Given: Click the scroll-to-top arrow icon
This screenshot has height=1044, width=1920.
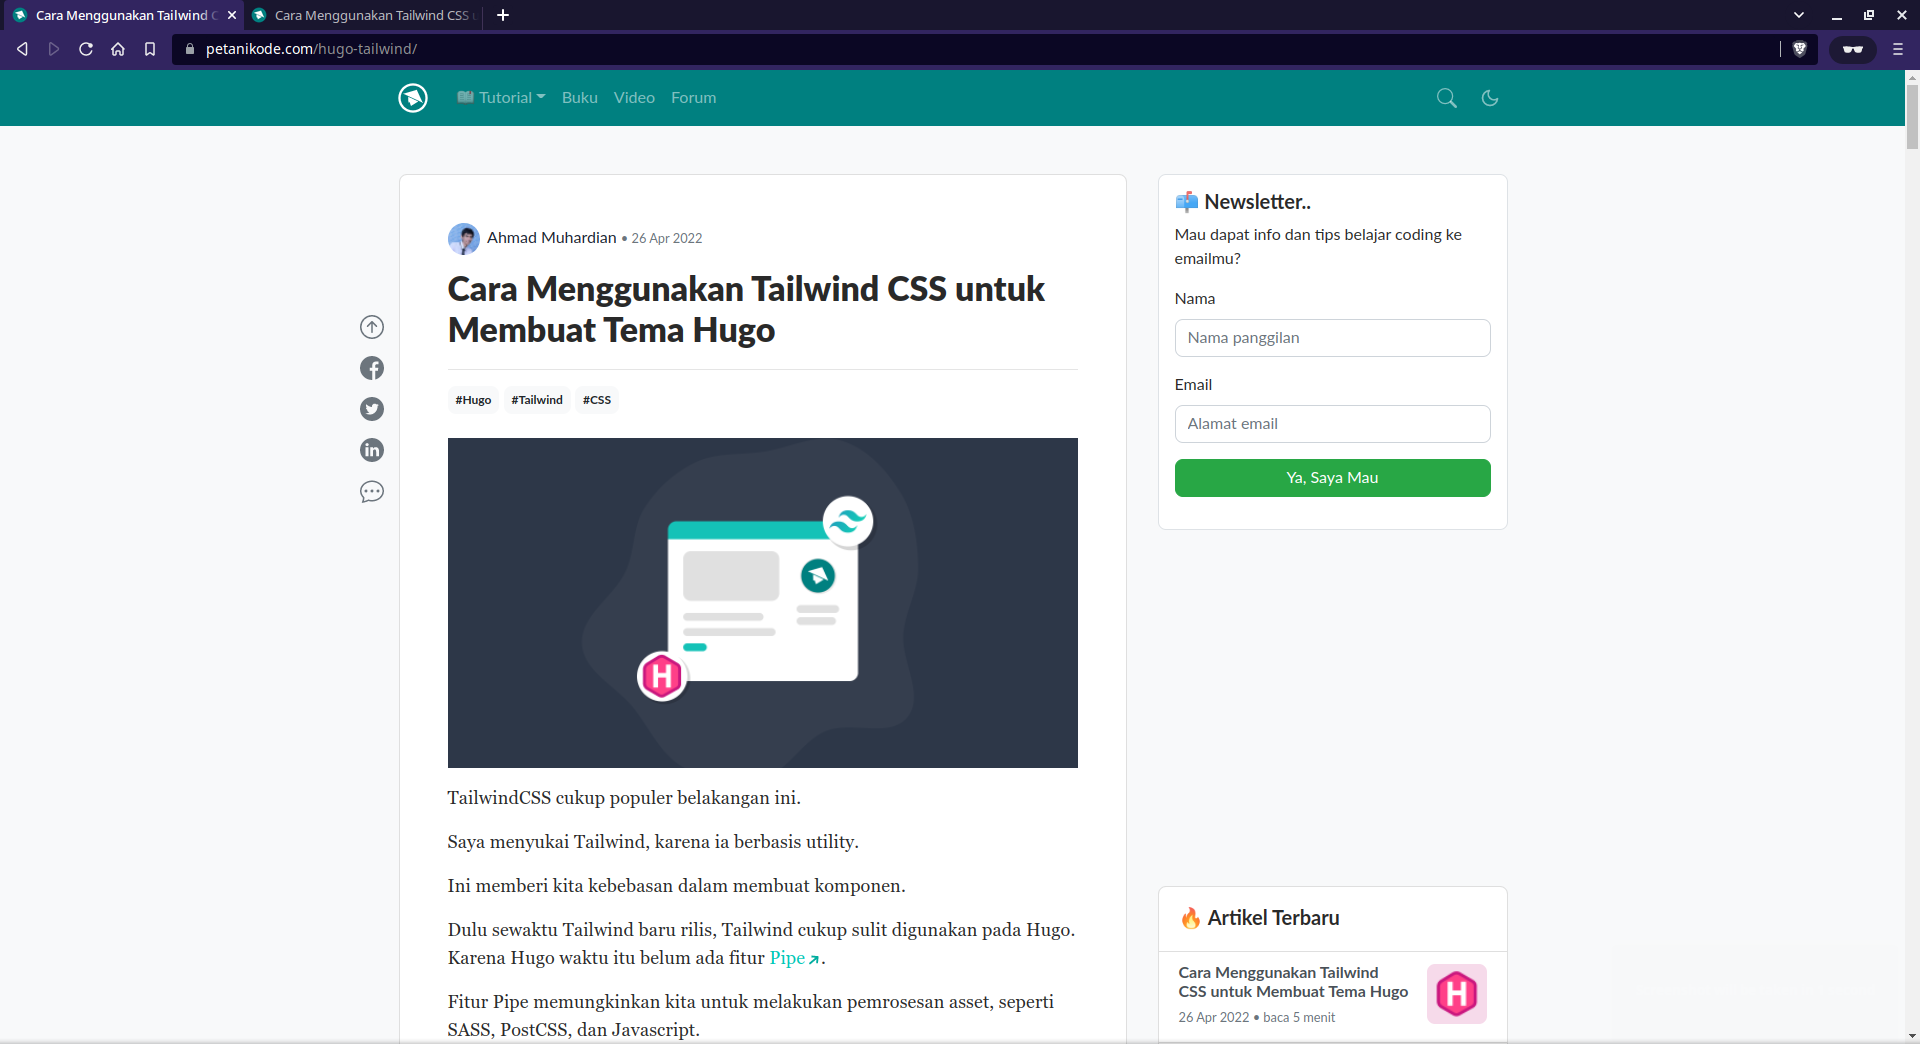Looking at the screenshot, I should [372, 327].
